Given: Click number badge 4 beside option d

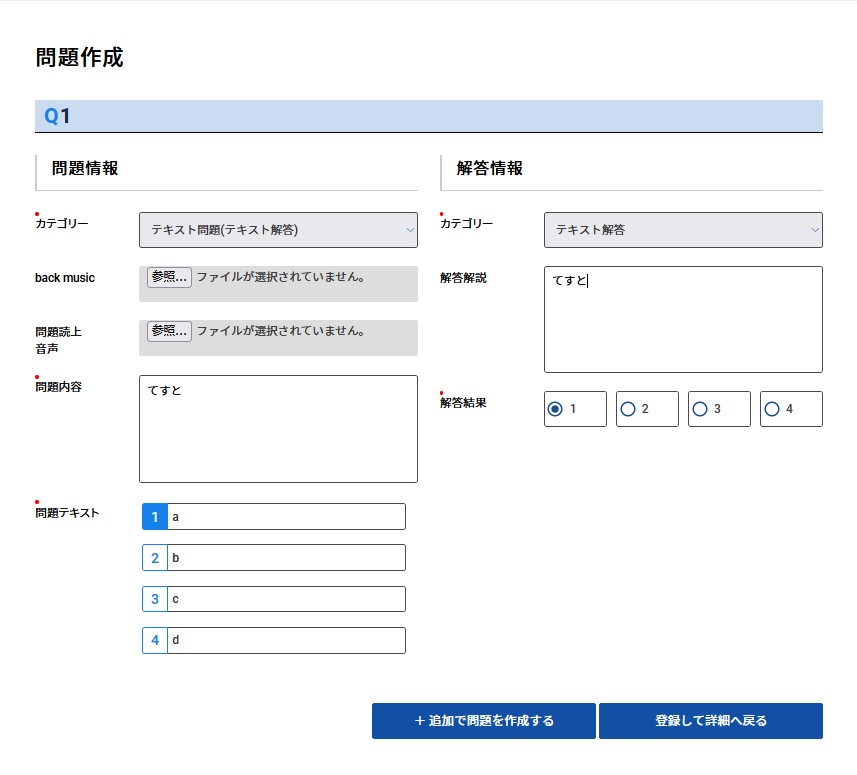Looking at the screenshot, I should (x=155, y=640).
